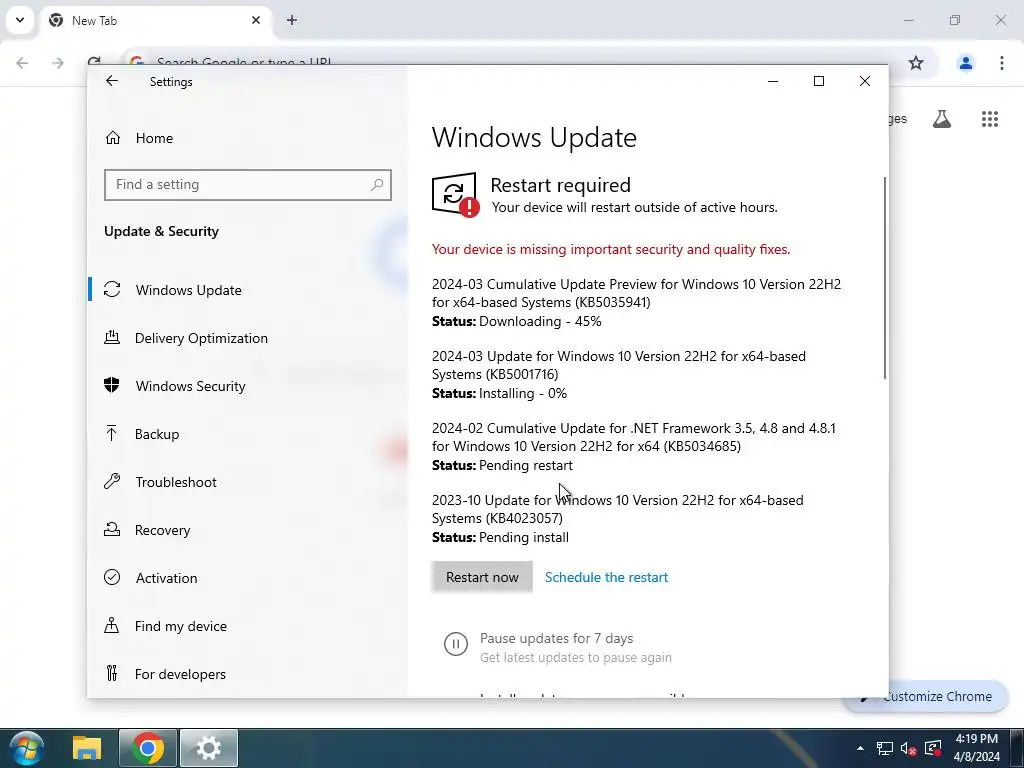The width and height of the screenshot is (1024, 768).
Task: Go back using the Settings back arrow
Action: point(112,81)
